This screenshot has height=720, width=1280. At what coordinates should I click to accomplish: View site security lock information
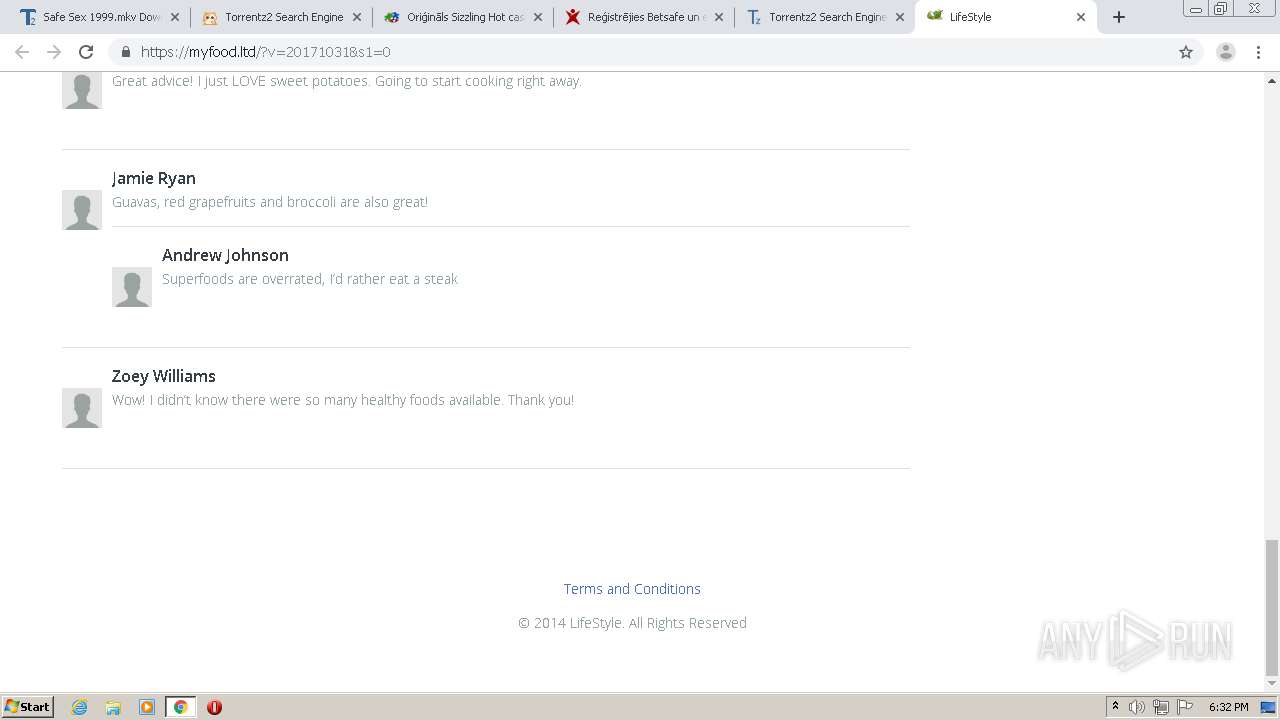(x=126, y=52)
